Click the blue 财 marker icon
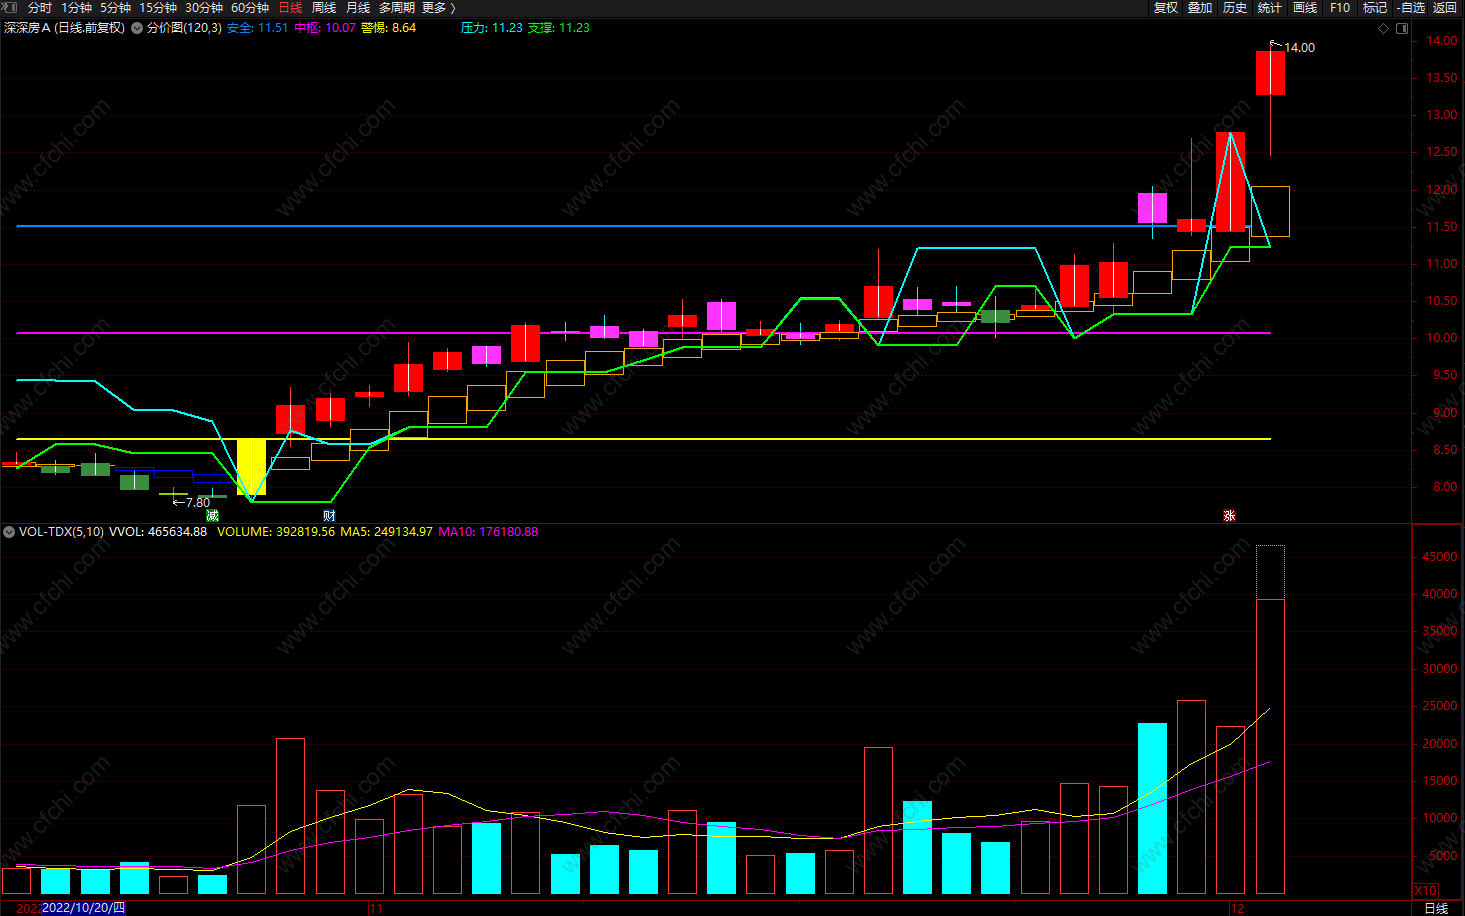Viewport: 1465px width, 916px height. 329,515
